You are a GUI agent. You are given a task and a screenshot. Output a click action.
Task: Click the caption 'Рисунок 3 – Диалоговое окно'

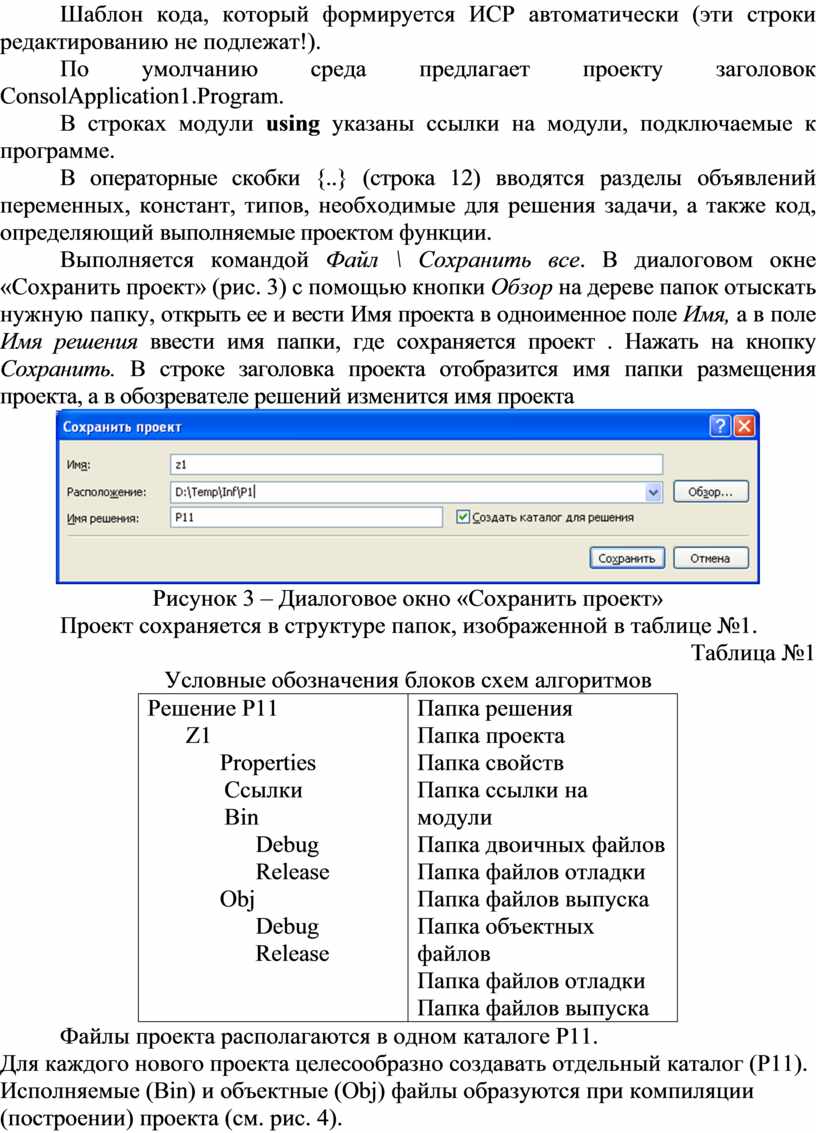tap(303, 598)
